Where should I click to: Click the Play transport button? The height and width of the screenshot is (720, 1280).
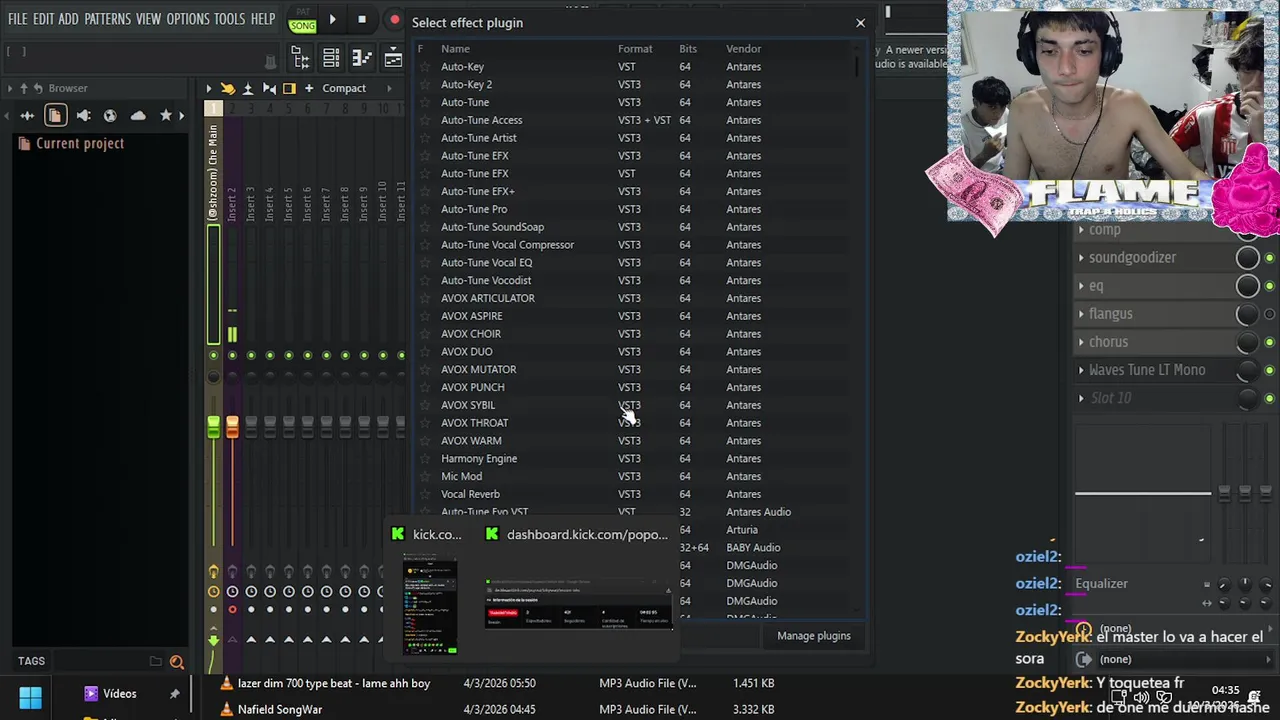[332, 19]
